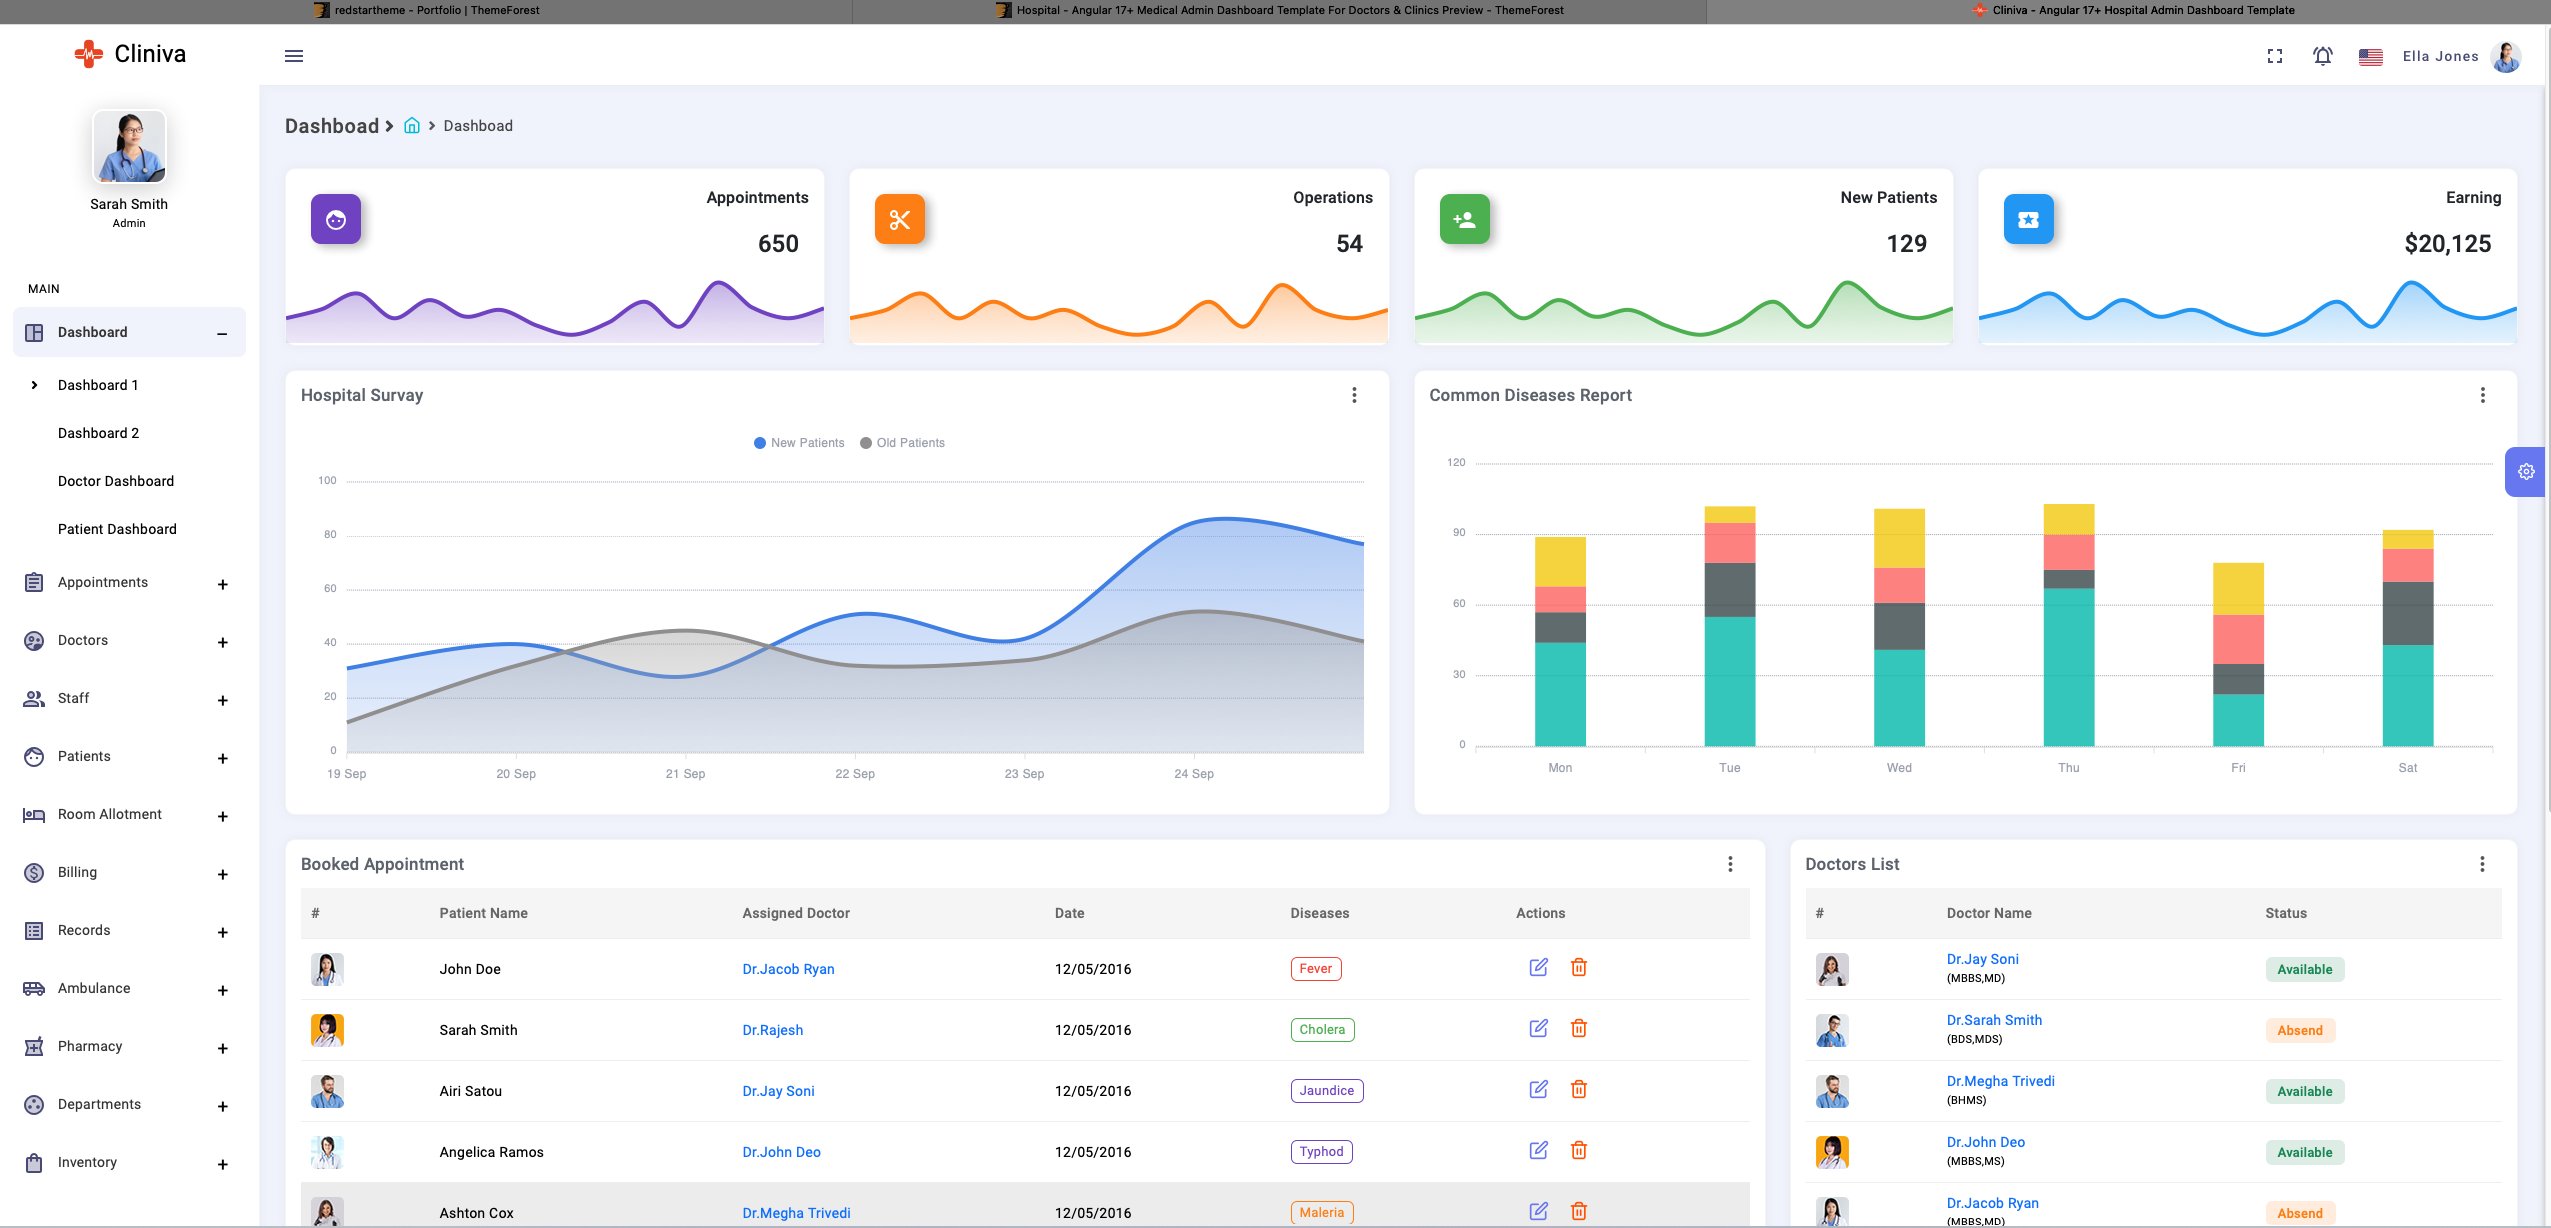2551x1228 pixels.
Task: Open Doctor Dashboard in sidebar
Action: coord(116,481)
